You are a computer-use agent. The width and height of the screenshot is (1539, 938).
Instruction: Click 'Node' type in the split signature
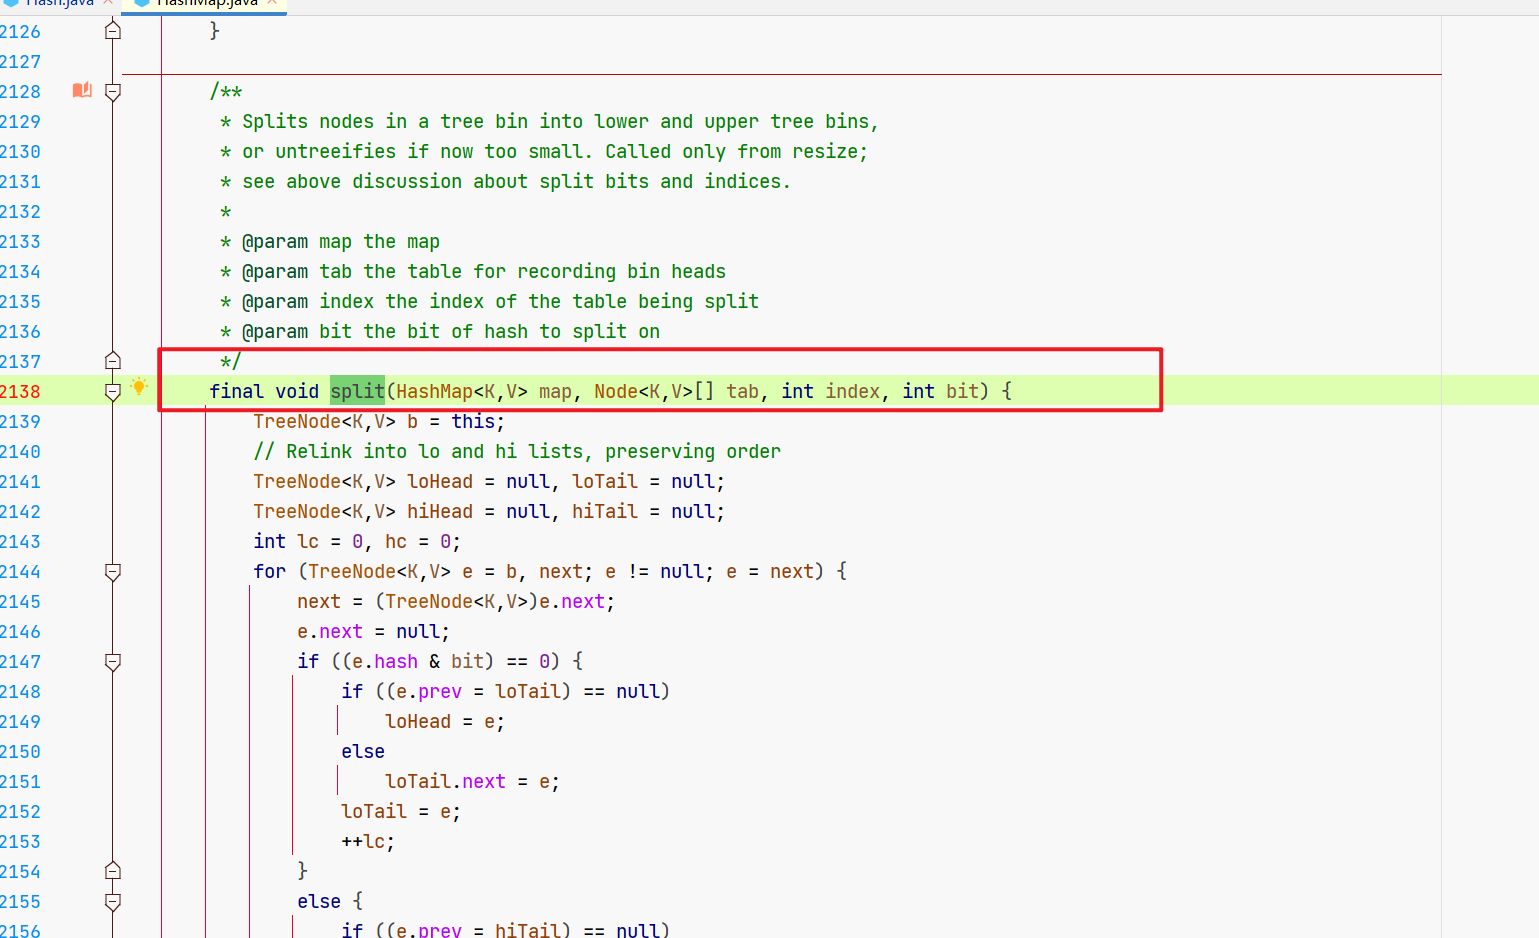(x=616, y=391)
